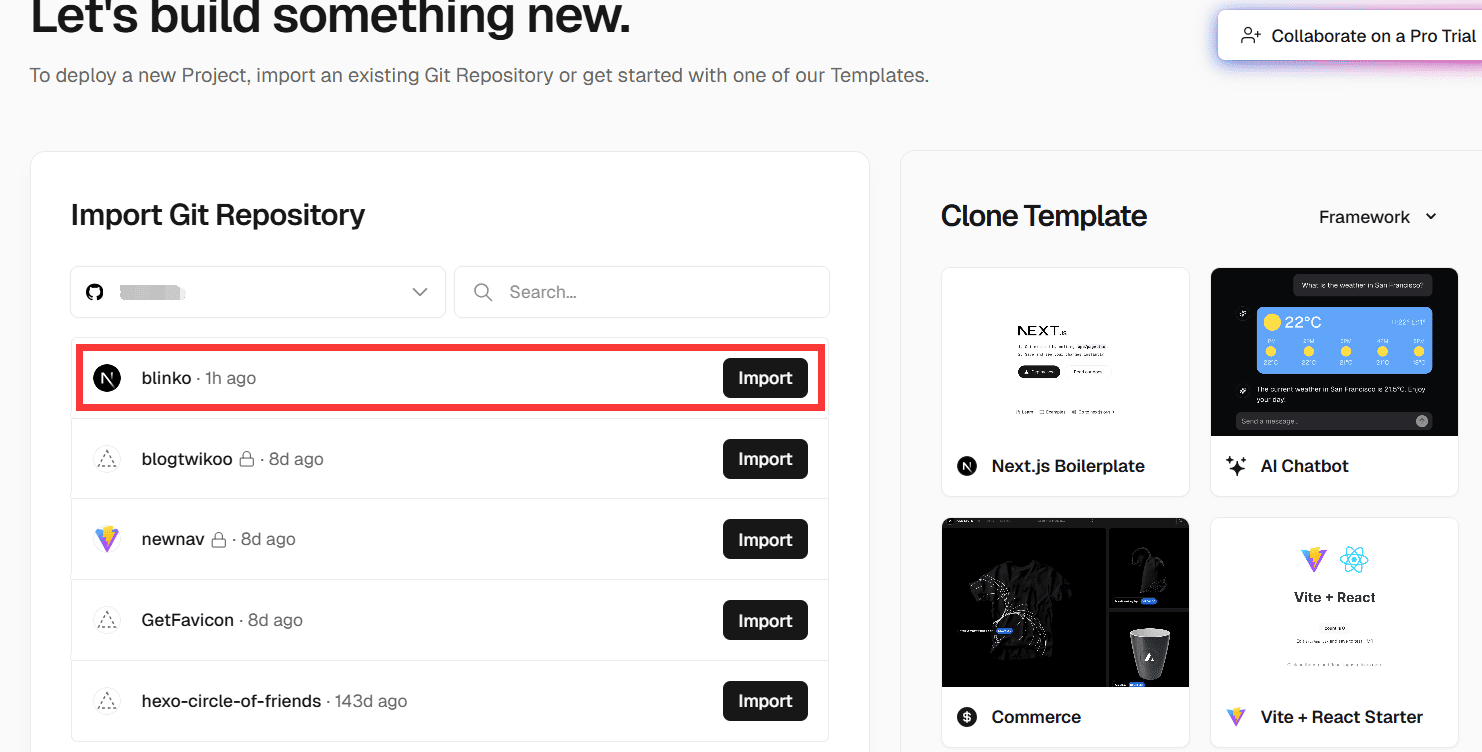The width and height of the screenshot is (1482, 752).
Task: Open the AI Chatbot template thumbnail
Action: pyautogui.click(x=1334, y=352)
